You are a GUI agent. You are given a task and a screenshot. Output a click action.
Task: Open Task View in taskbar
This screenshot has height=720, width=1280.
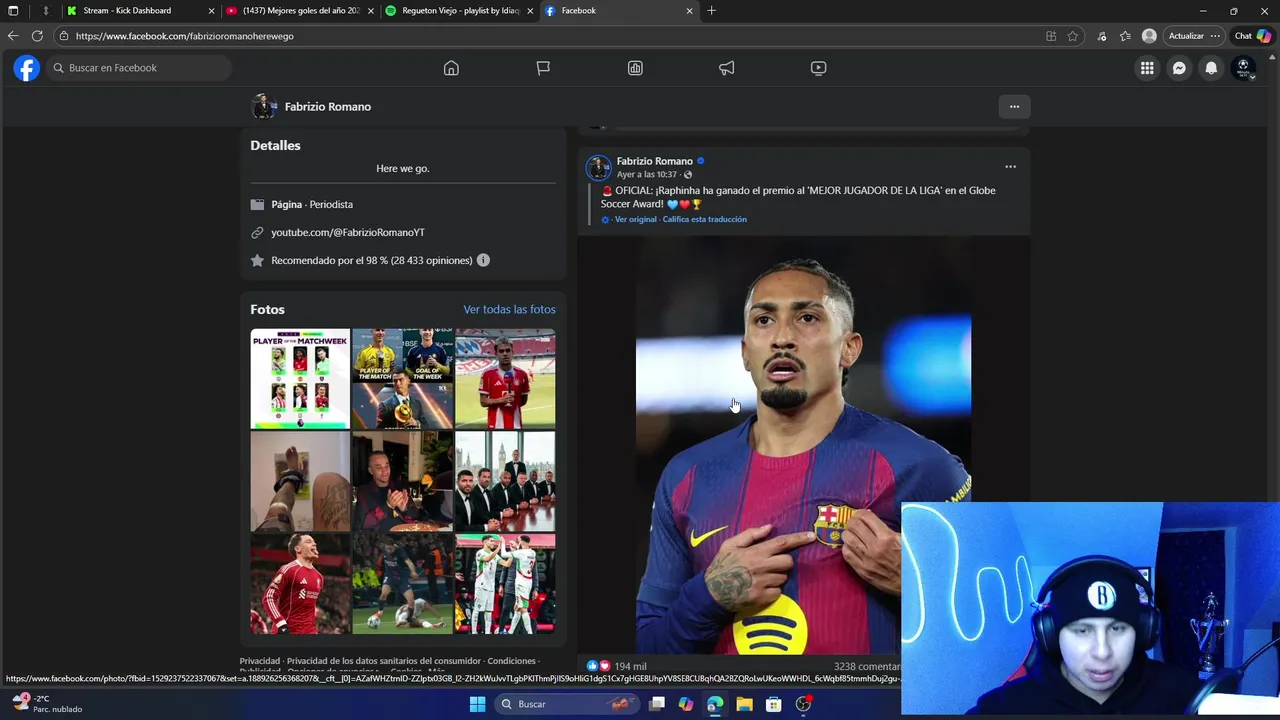[x=657, y=704]
